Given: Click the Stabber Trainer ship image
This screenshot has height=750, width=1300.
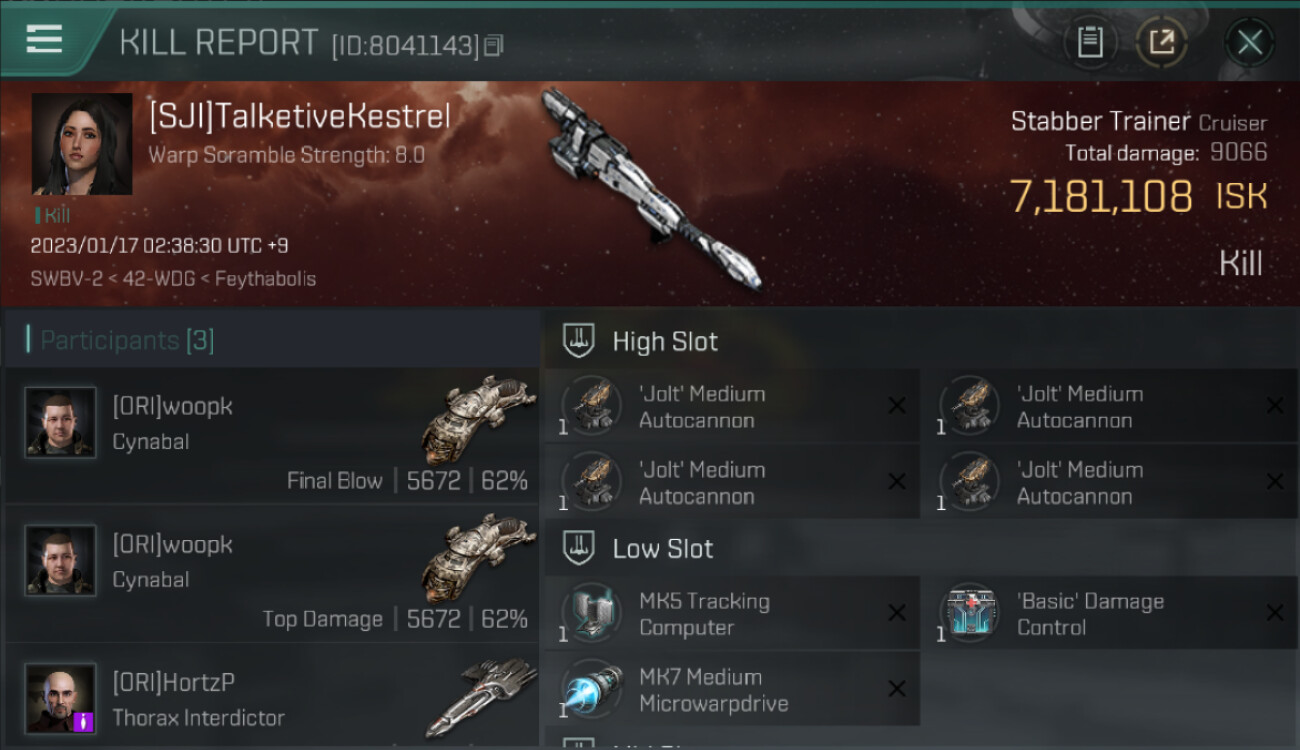Looking at the screenshot, I should [652, 187].
